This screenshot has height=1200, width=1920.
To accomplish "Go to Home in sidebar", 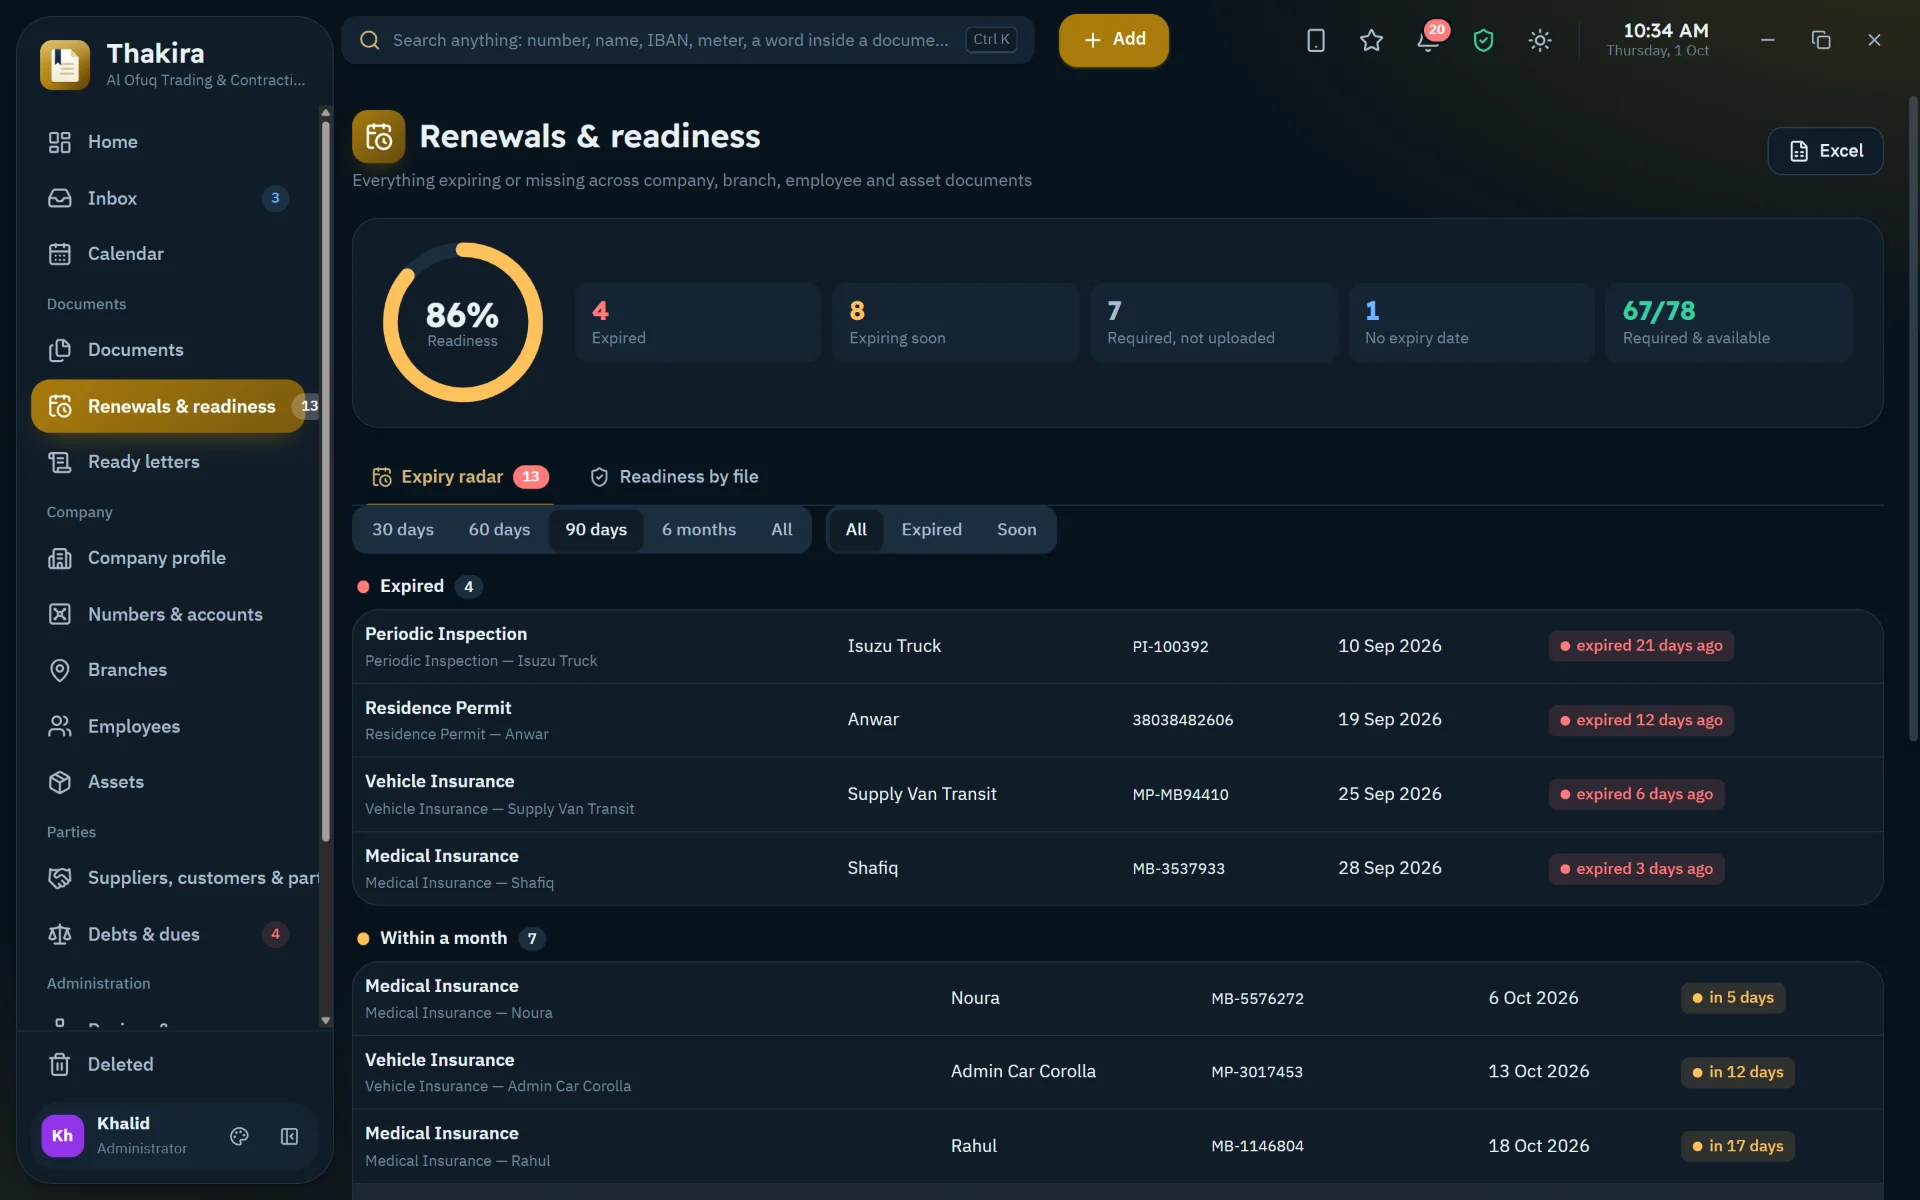I will tap(168, 142).
